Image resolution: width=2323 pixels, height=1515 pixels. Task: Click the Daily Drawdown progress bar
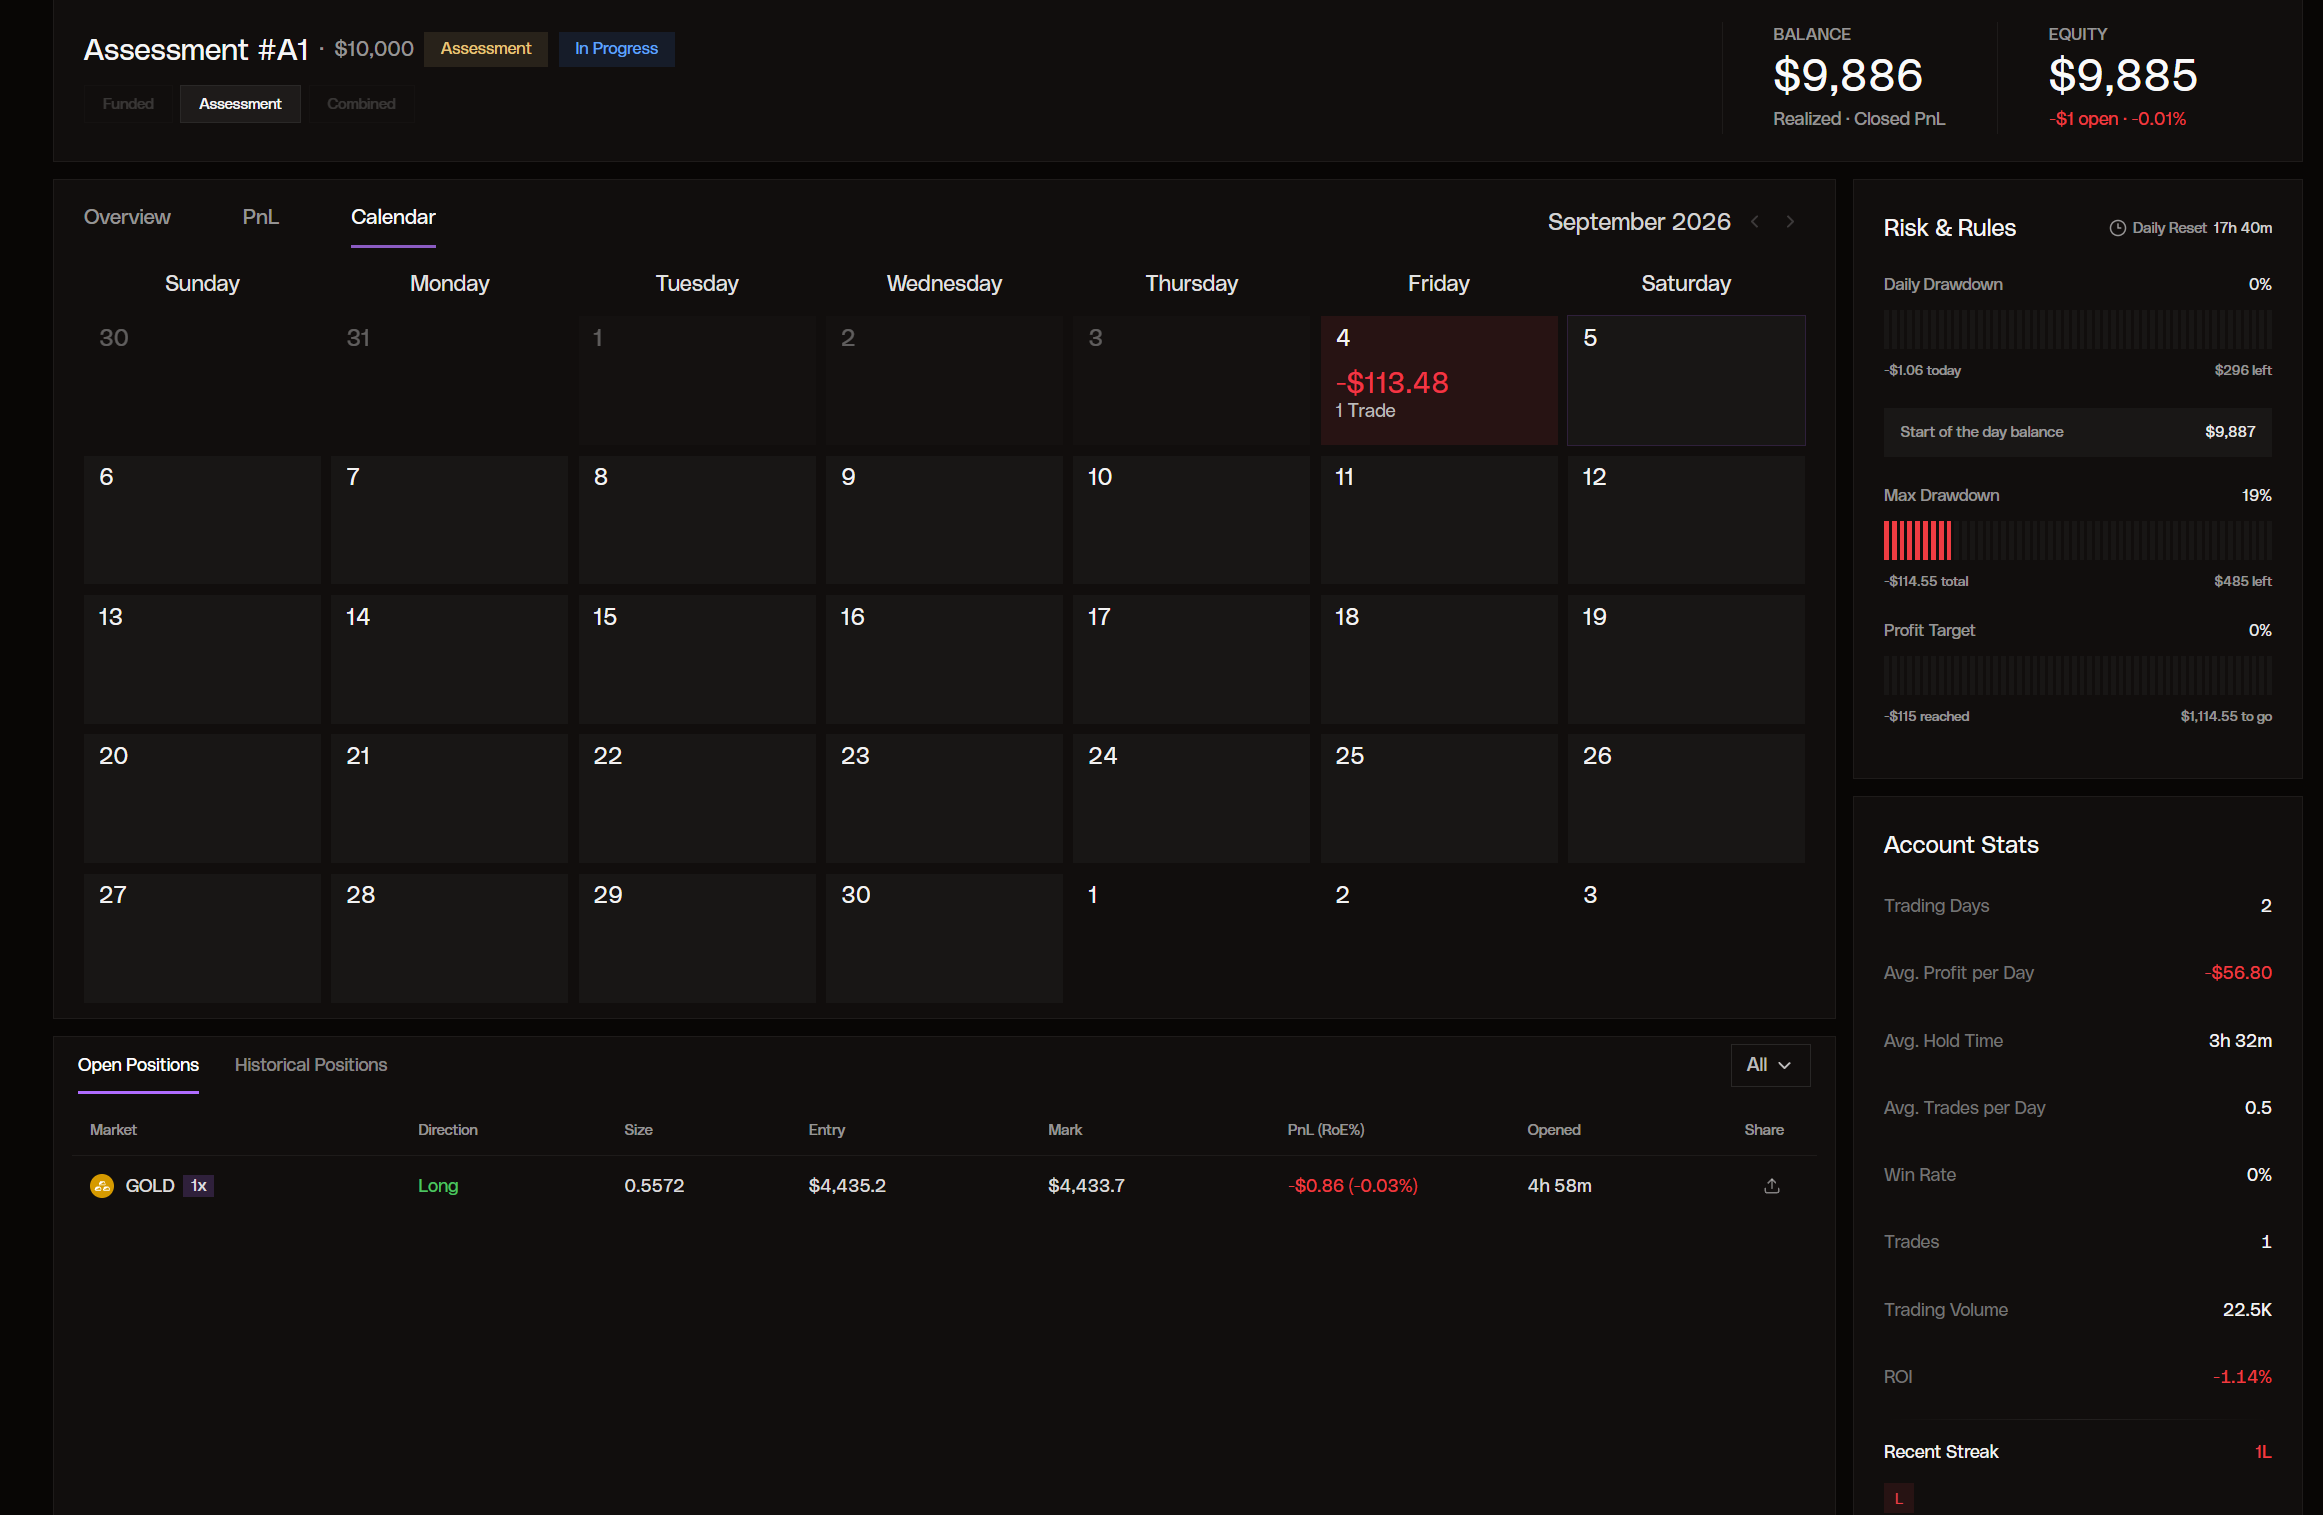click(x=2077, y=329)
